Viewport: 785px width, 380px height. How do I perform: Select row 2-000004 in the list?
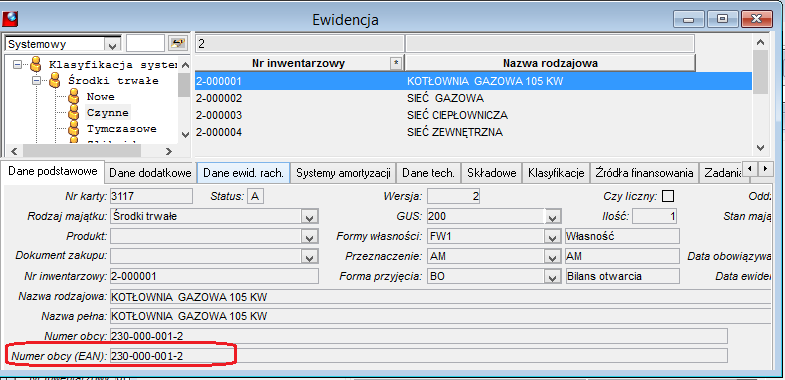coord(473,132)
